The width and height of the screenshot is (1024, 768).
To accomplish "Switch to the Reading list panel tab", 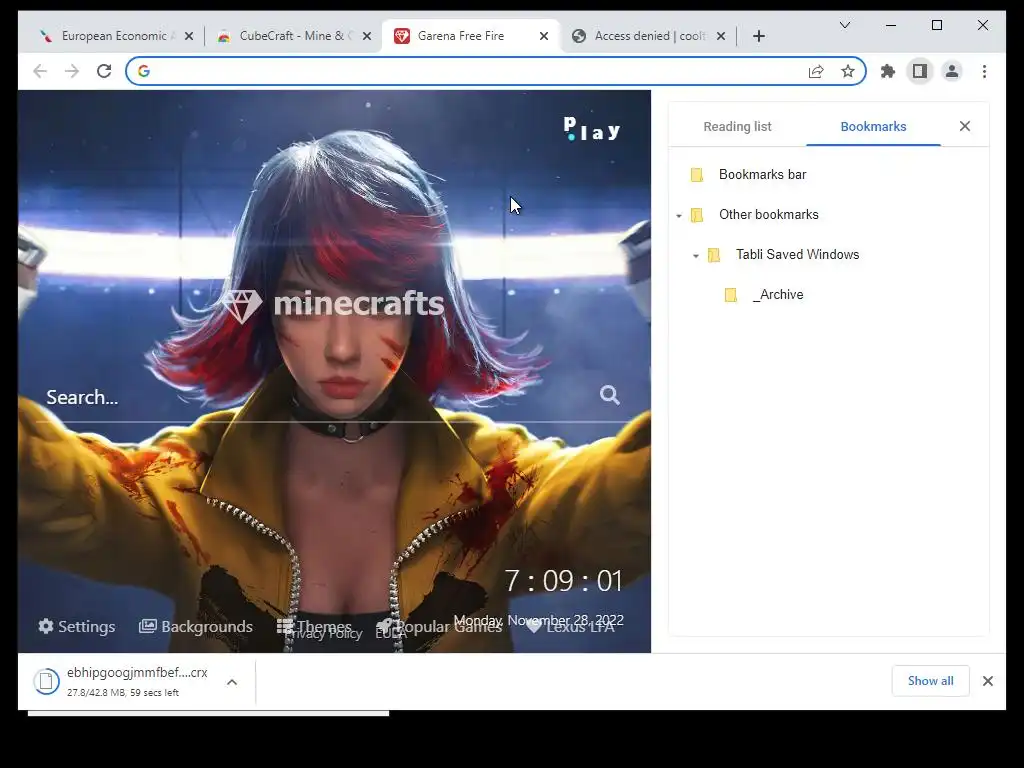I will coord(737,127).
